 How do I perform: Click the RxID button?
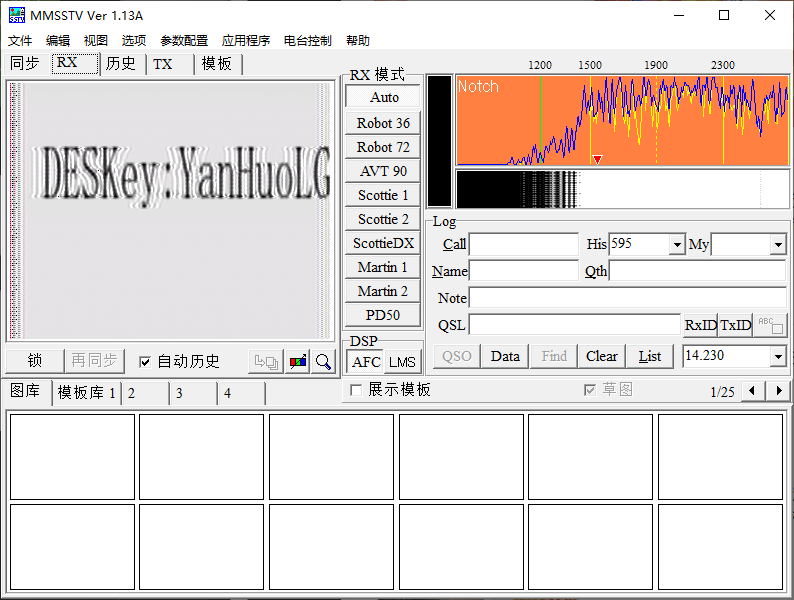700,325
